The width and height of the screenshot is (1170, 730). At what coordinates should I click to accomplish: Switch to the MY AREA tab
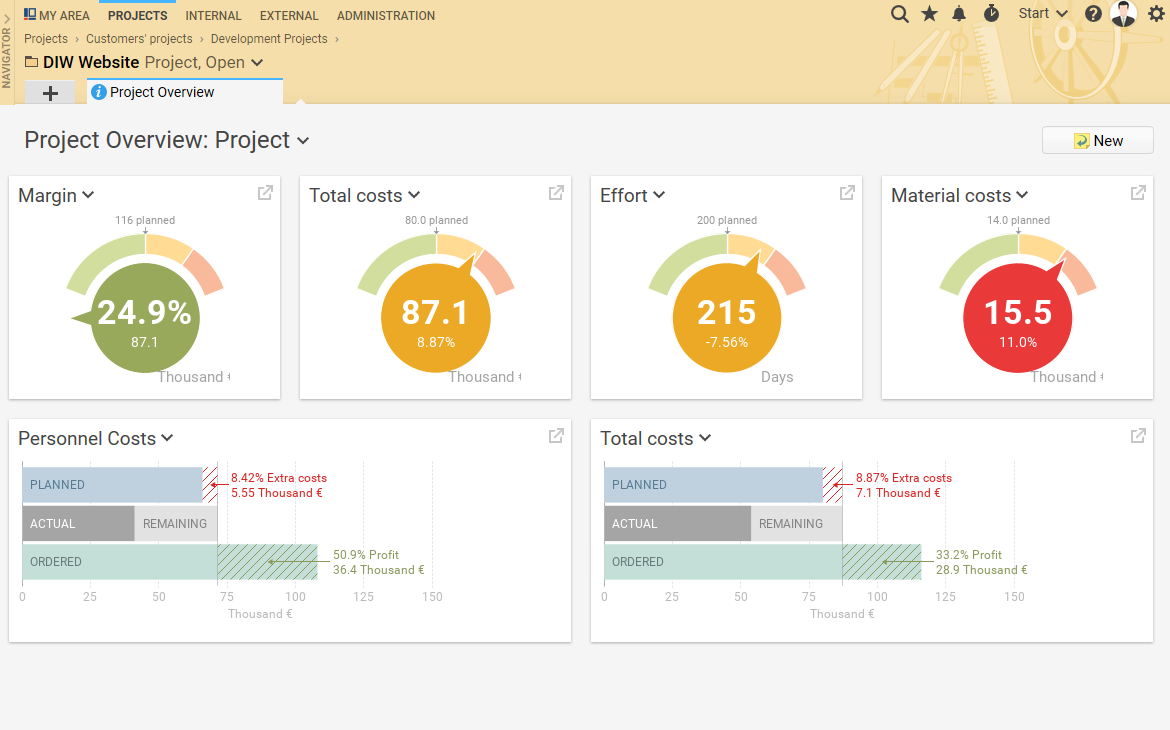click(57, 15)
